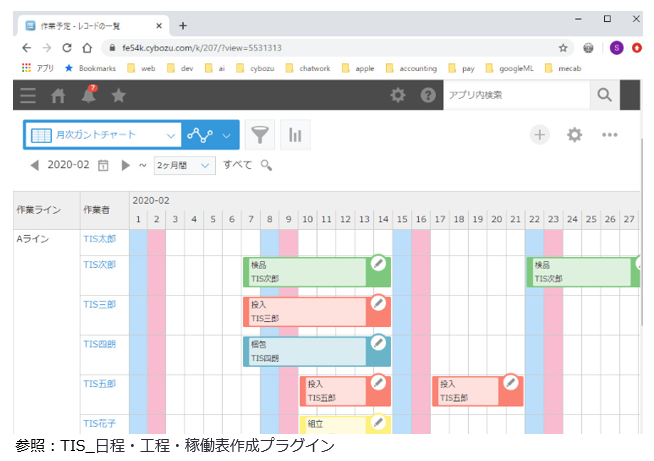The width and height of the screenshot is (654, 461).
Task: Open the purple S profile avatar
Action: click(616, 48)
